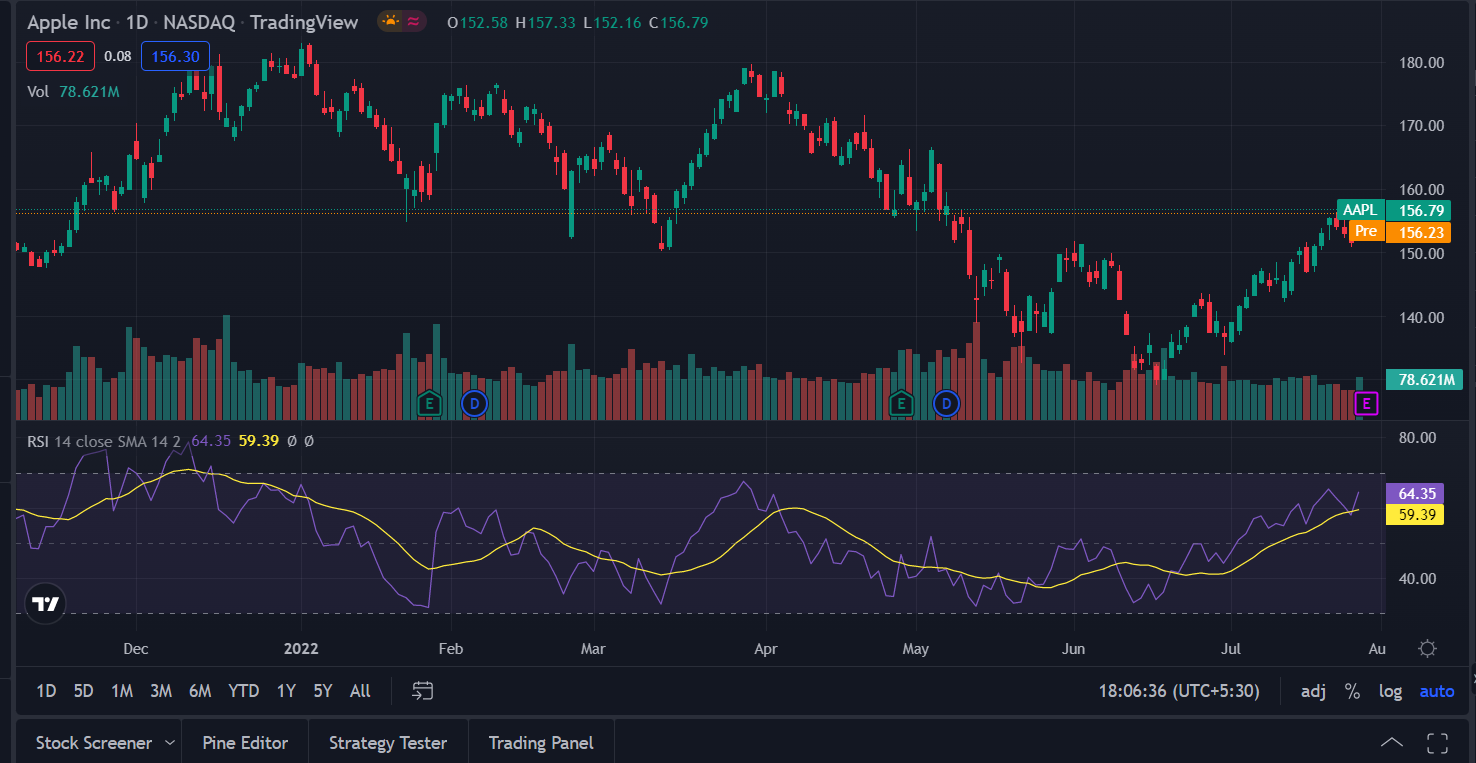
Task: Open the Stock Screener tab
Action: (94, 743)
